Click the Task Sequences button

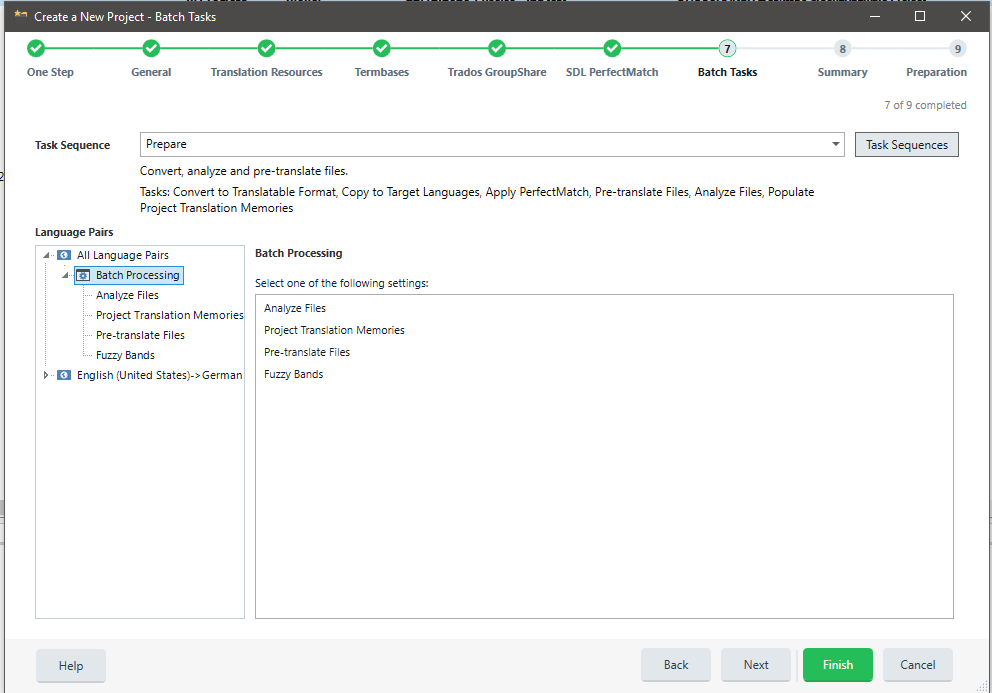(906, 145)
